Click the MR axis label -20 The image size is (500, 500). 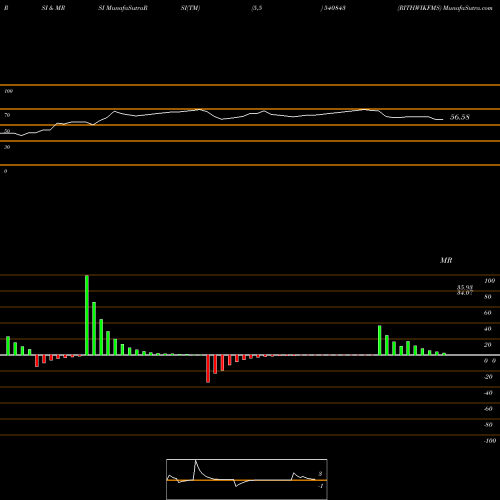click(x=488, y=377)
